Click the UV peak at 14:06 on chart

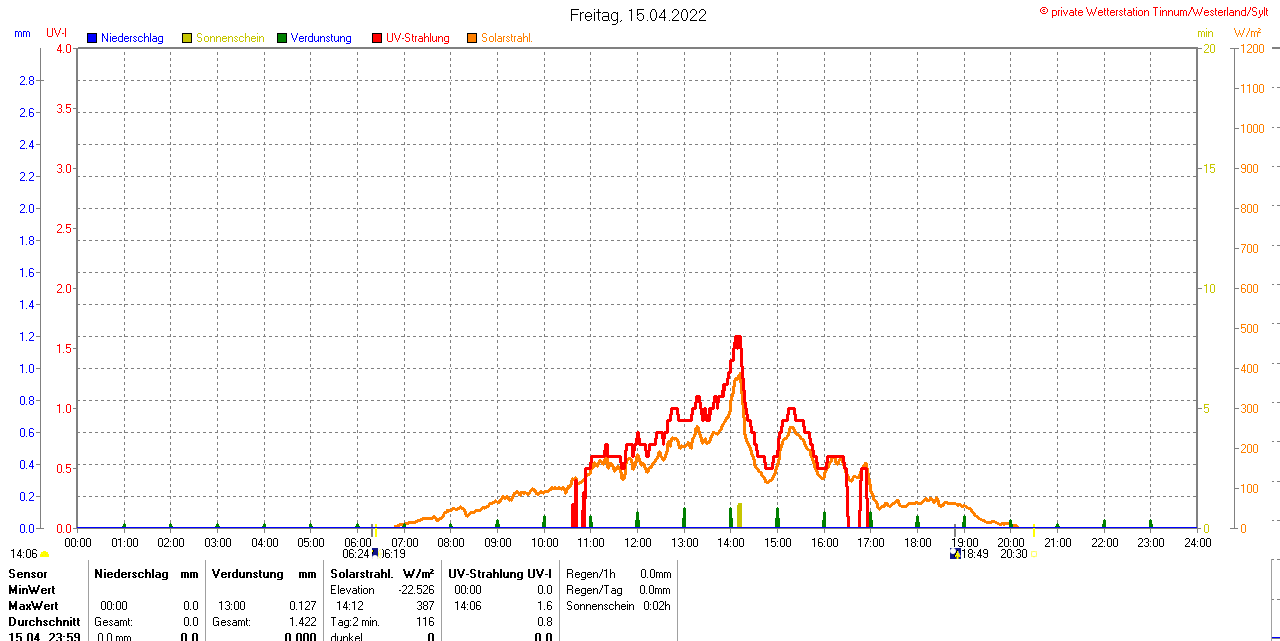[738, 338]
